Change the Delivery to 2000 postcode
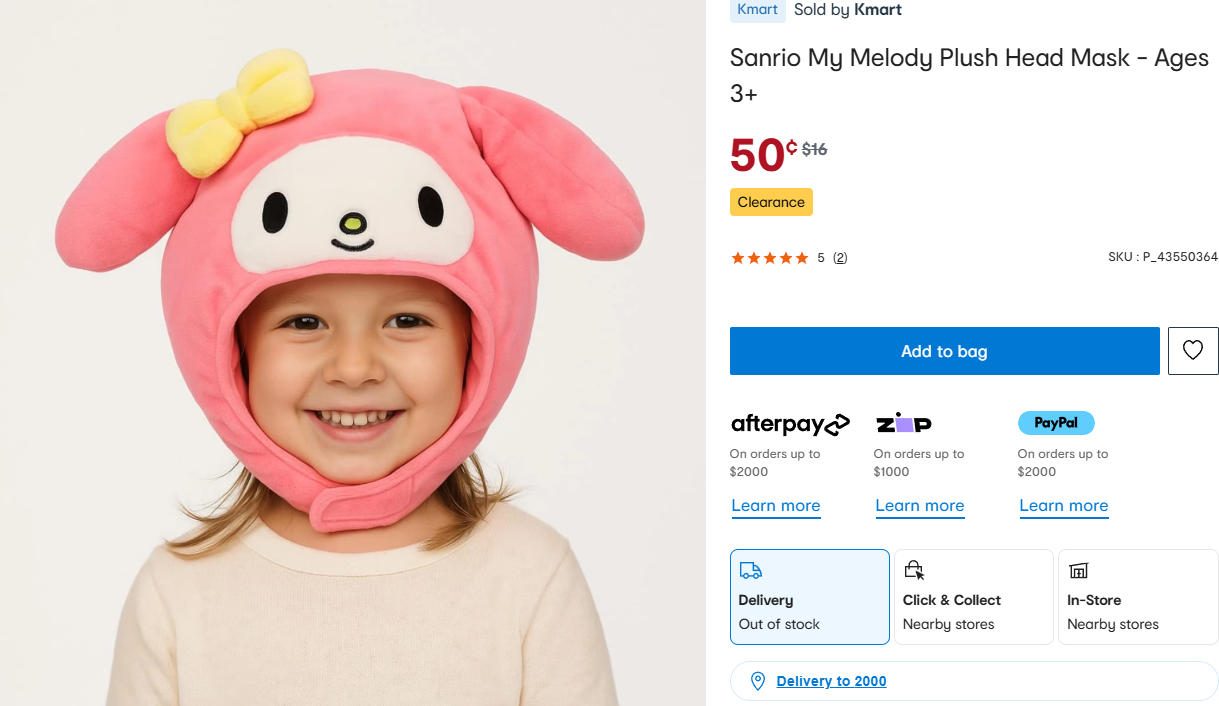This screenshot has width=1219, height=706. (x=831, y=681)
